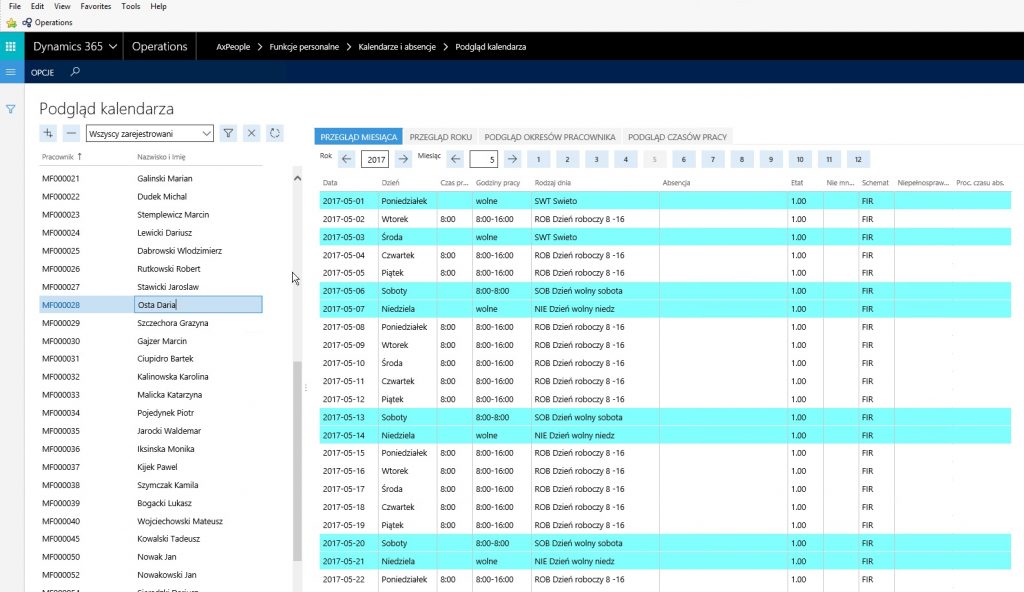
Task: Refresh the worker list
Action: (275, 133)
